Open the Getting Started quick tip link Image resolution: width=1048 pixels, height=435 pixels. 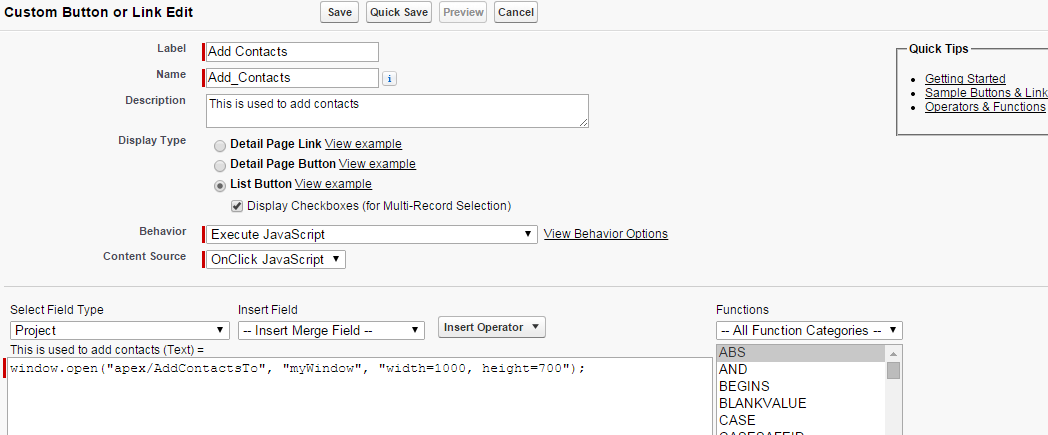tap(965, 79)
